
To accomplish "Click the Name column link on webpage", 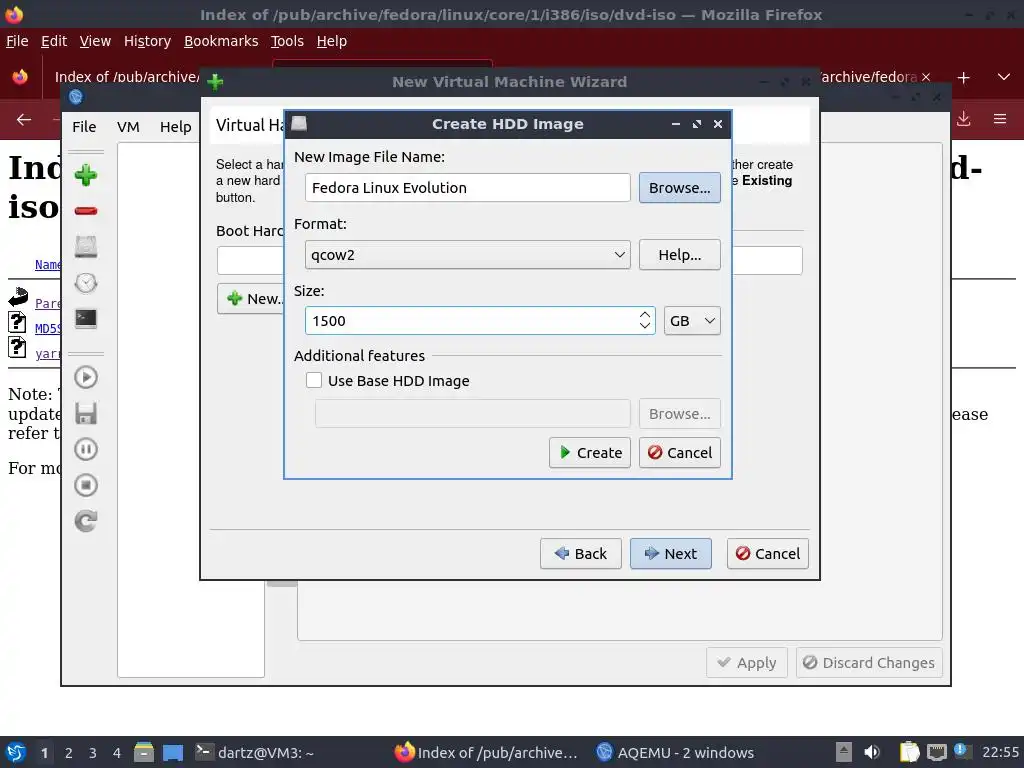I will point(48,264).
